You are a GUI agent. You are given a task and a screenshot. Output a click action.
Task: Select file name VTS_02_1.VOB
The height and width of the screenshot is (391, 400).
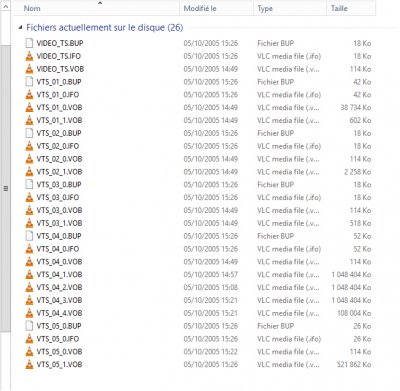pyautogui.click(x=59, y=172)
